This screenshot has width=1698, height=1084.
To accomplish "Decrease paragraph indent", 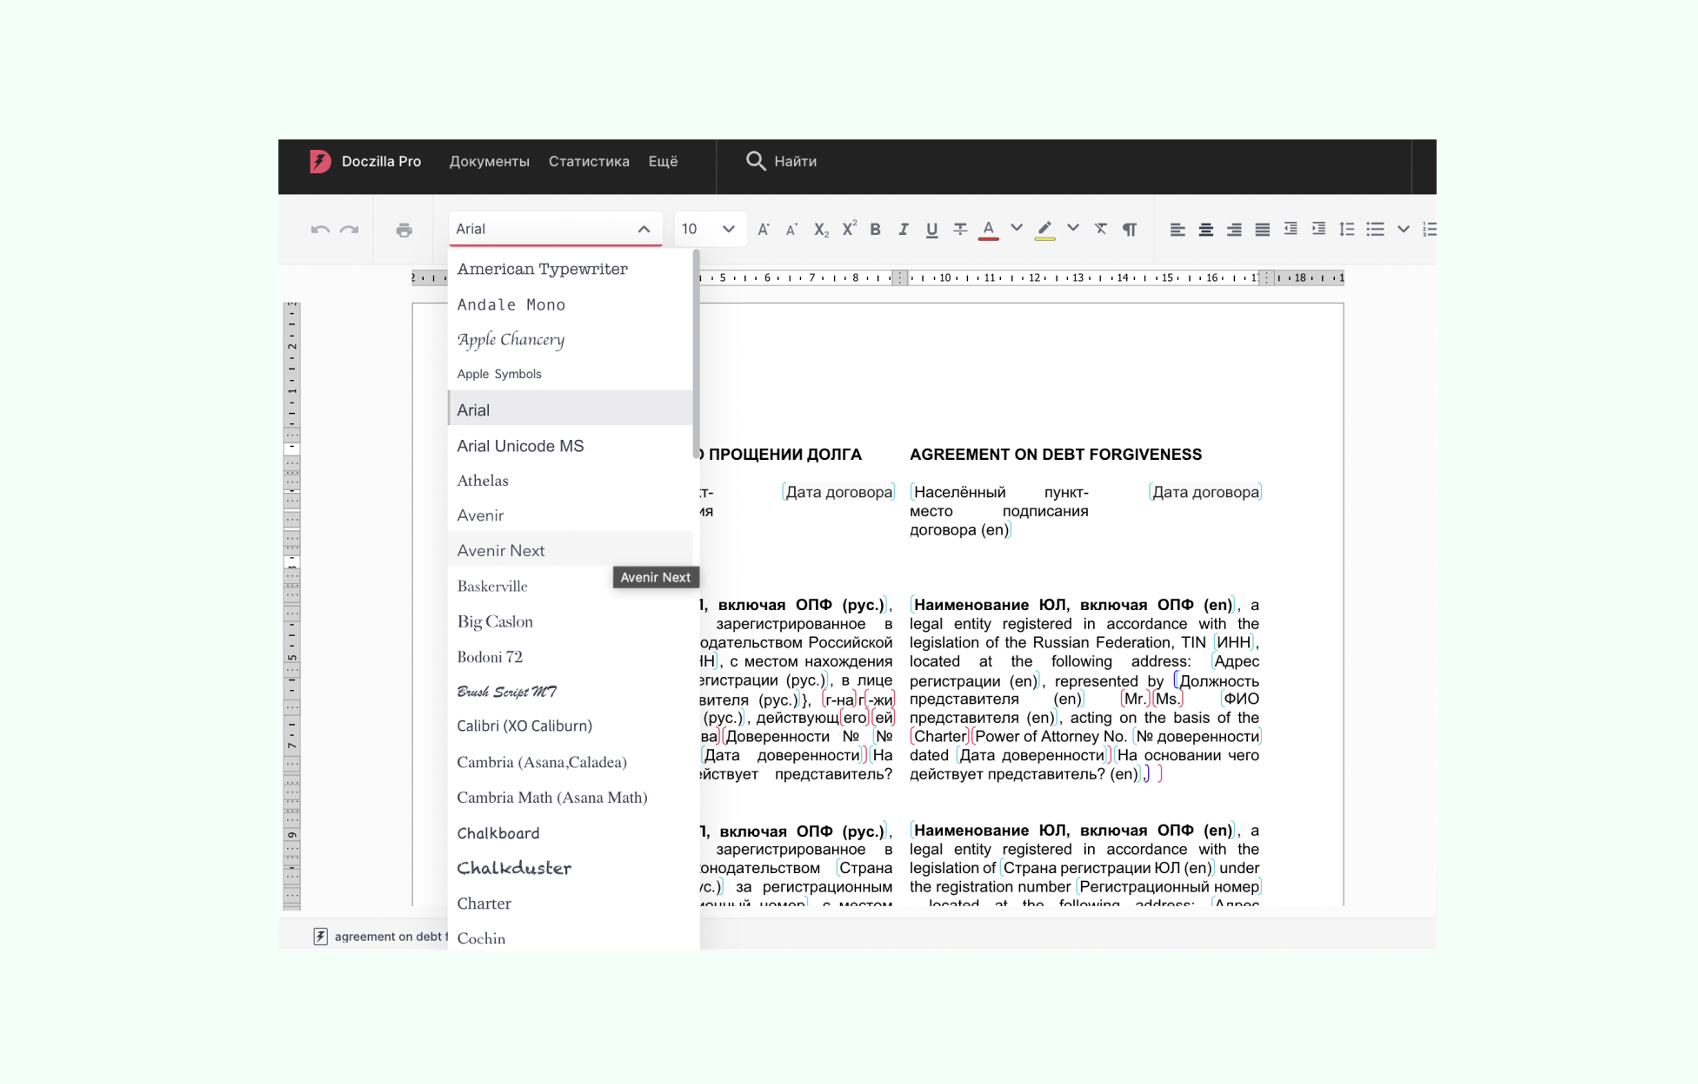I will (1290, 229).
